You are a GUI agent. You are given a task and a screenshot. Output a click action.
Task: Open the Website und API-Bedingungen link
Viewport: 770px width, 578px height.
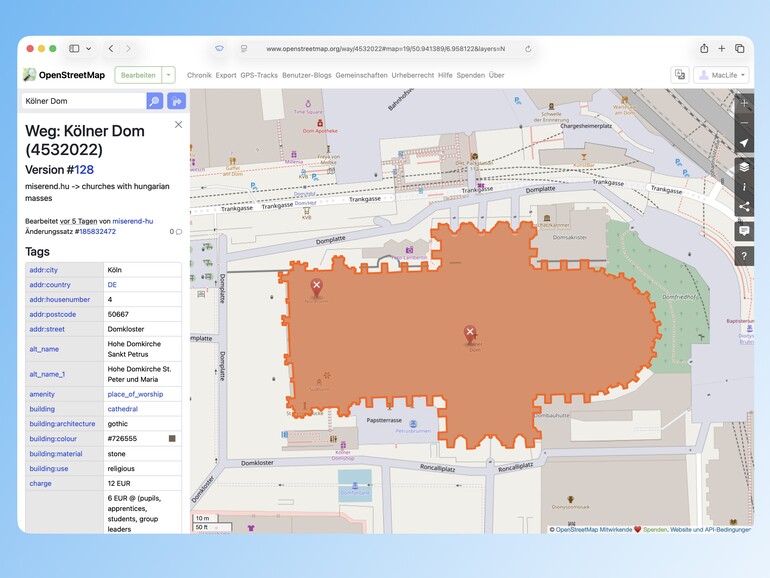(x=710, y=530)
